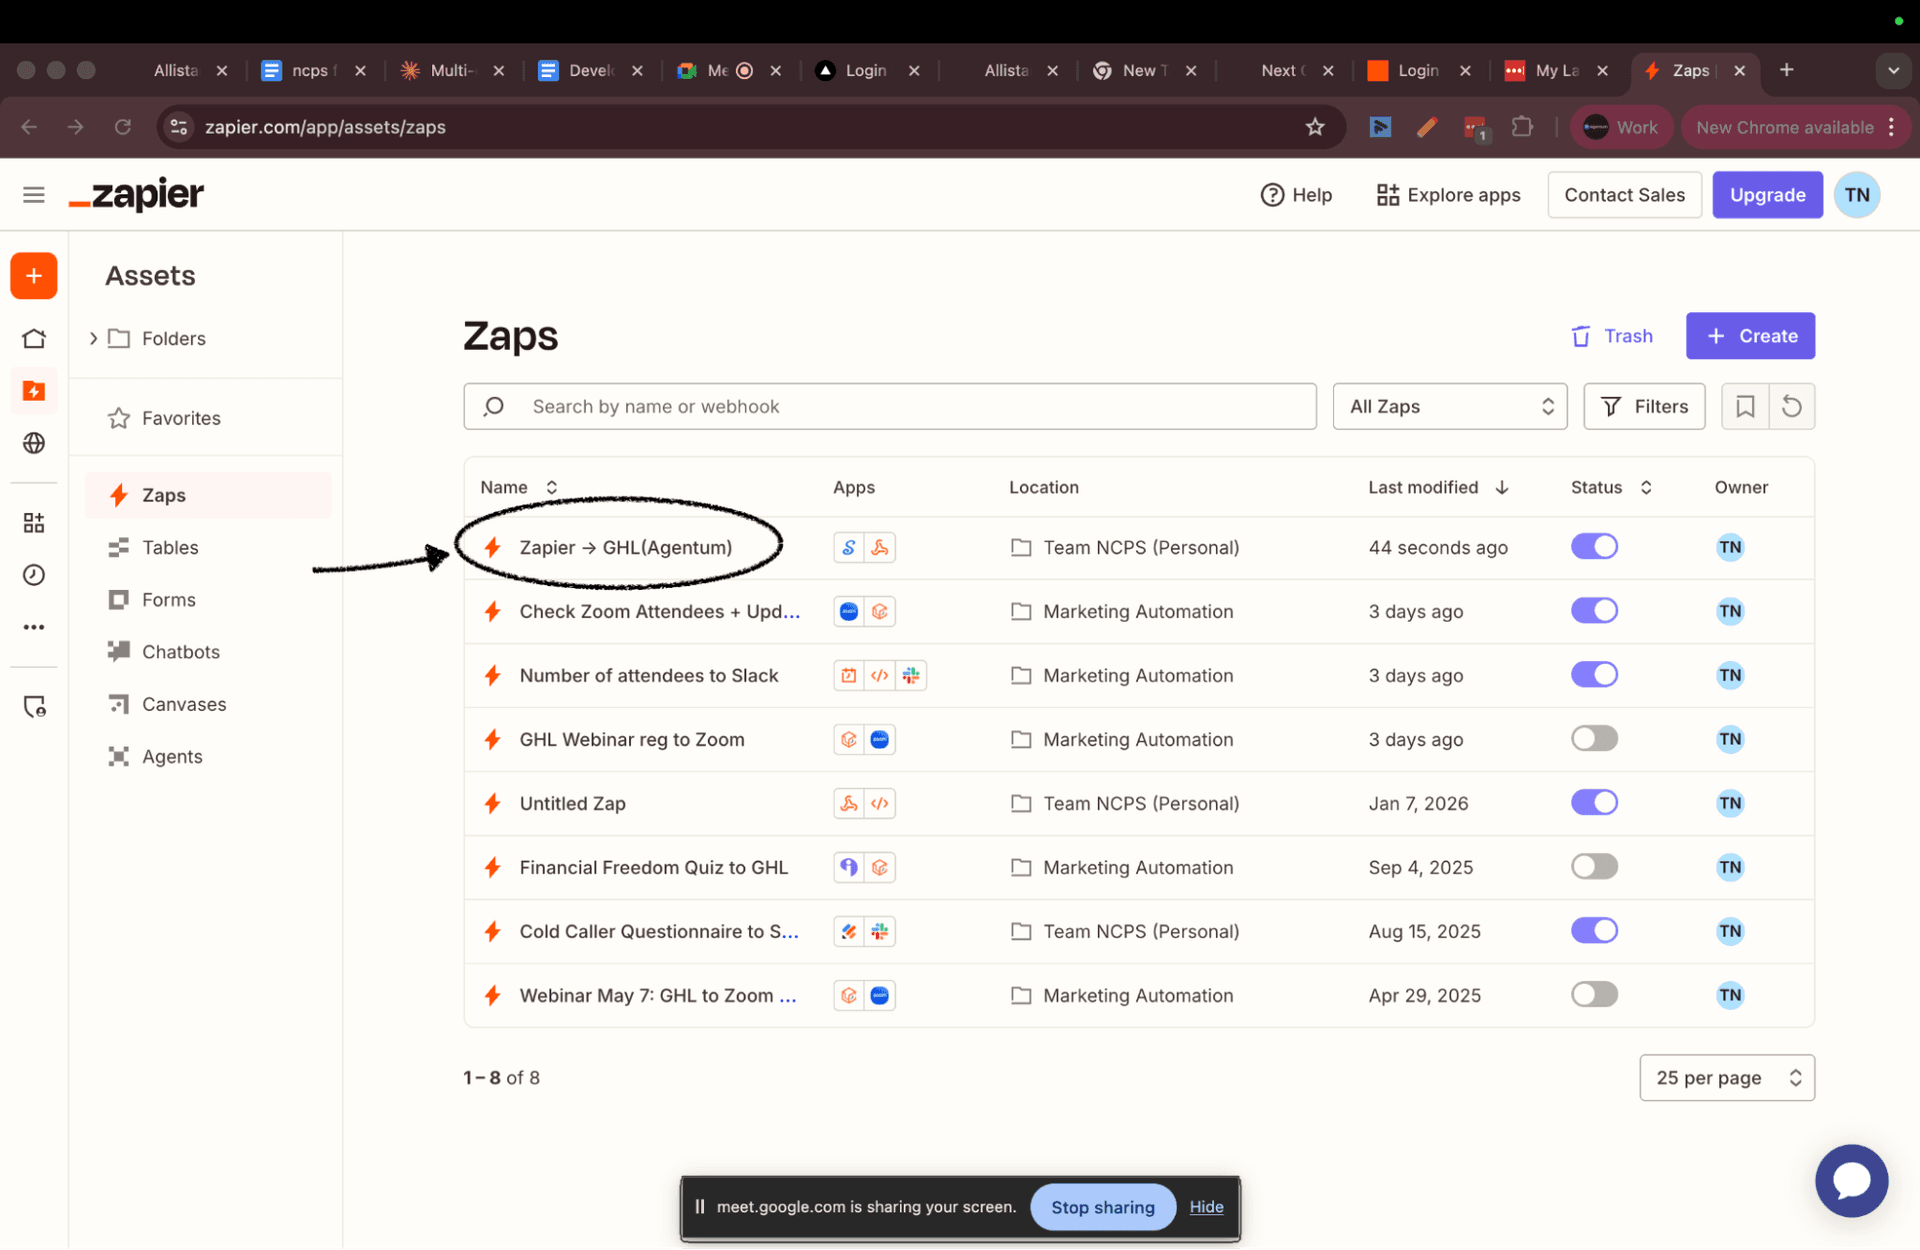Open the All Zaps dropdown
Image resolution: width=1920 pixels, height=1250 pixels.
click(x=1450, y=407)
